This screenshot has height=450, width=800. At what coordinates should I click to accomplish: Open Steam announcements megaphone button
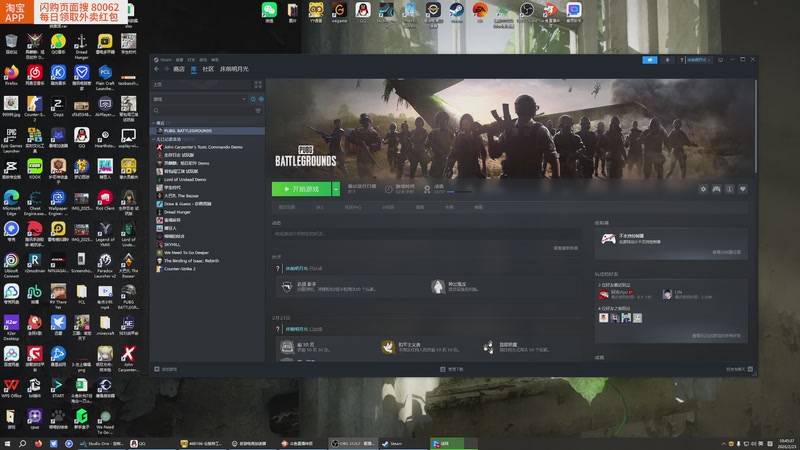(649, 60)
